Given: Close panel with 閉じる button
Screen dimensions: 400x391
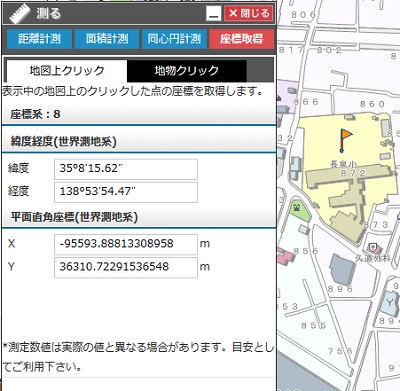Looking at the screenshot, I should [x=249, y=14].
